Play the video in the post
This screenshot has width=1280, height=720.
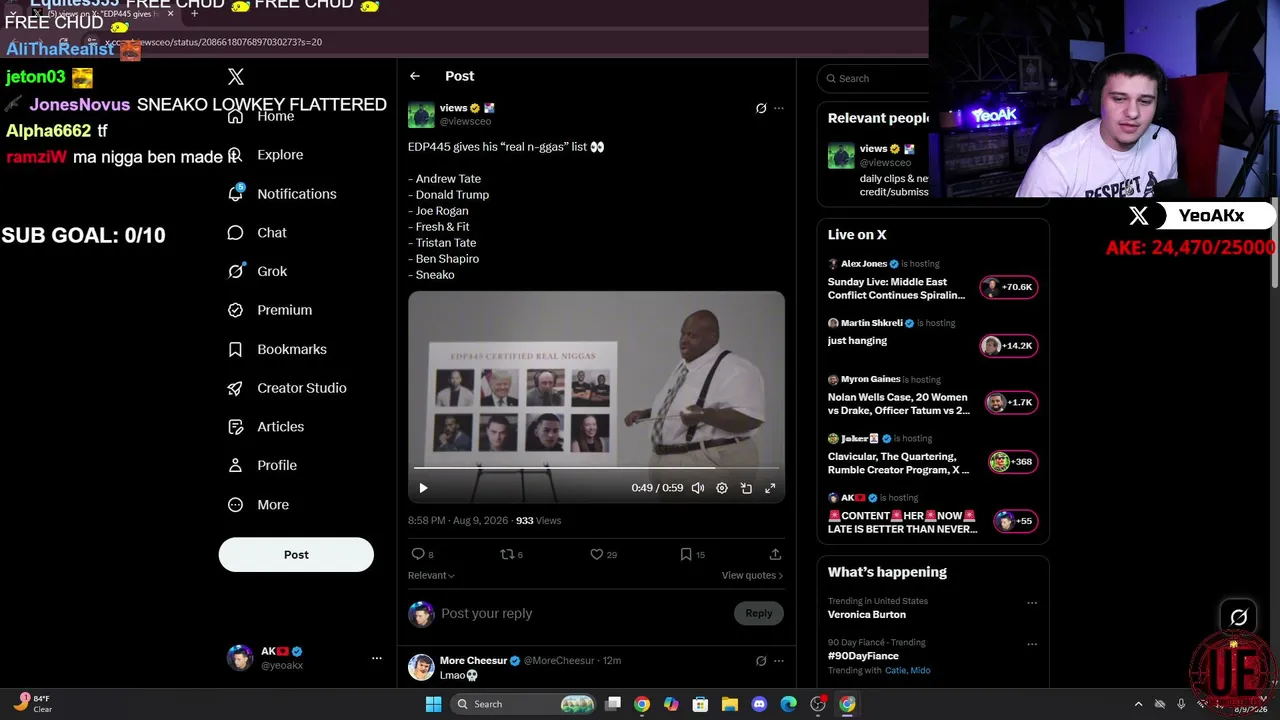click(x=423, y=488)
